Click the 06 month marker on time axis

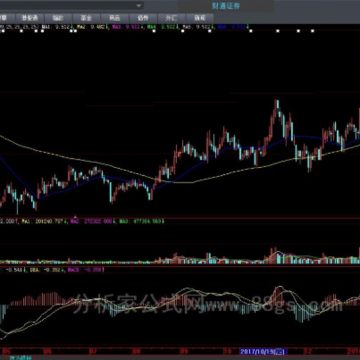coord(48,352)
